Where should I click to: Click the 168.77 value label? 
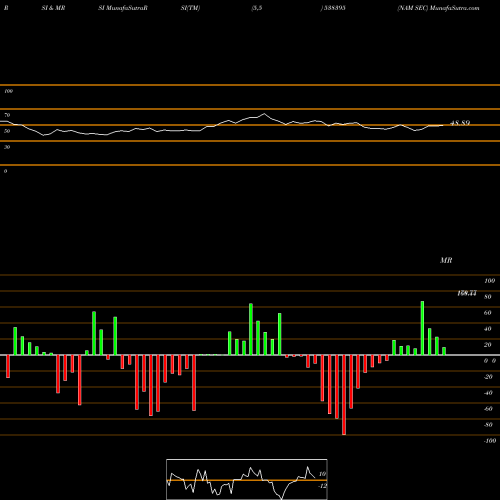[467, 293]
